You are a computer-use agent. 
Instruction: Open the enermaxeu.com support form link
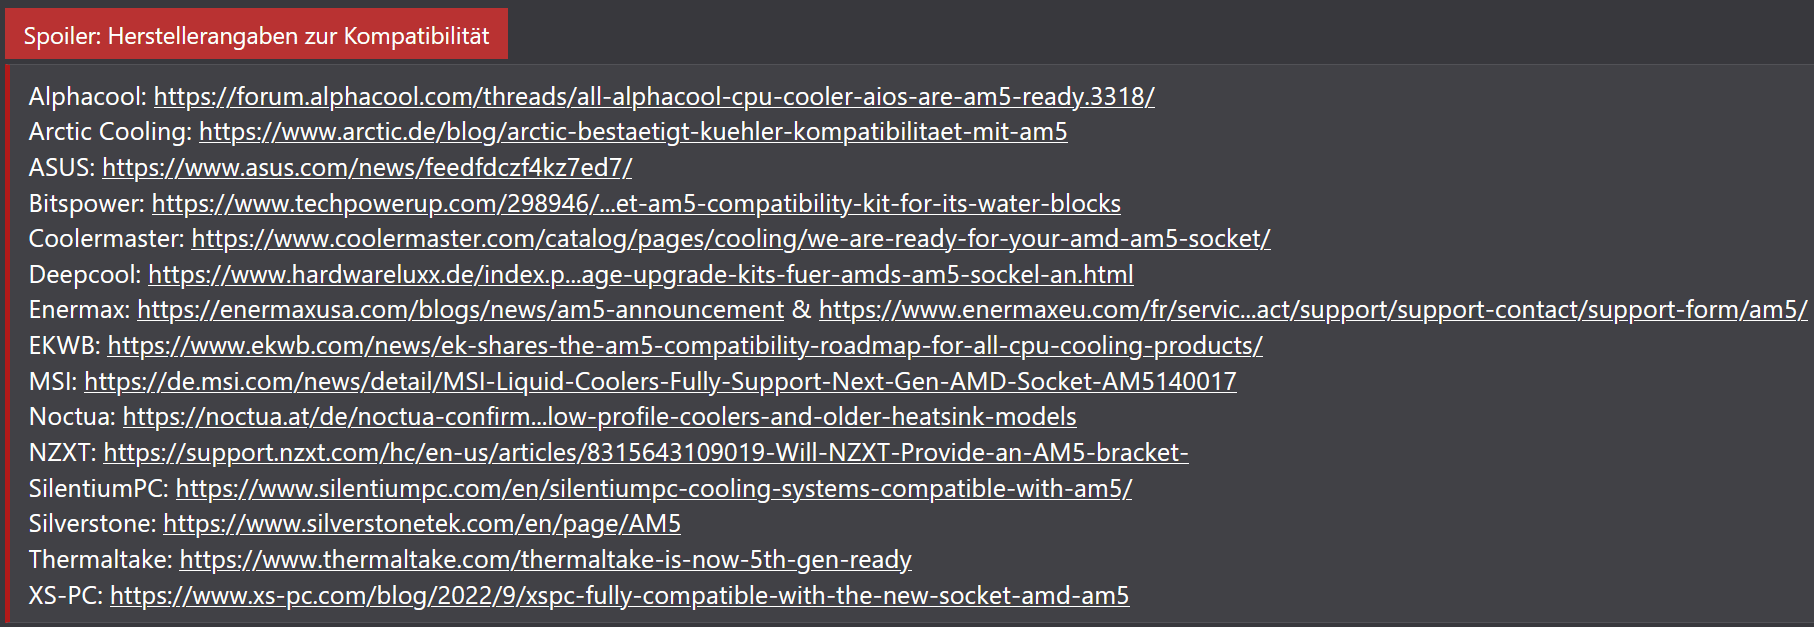pos(1313,309)
